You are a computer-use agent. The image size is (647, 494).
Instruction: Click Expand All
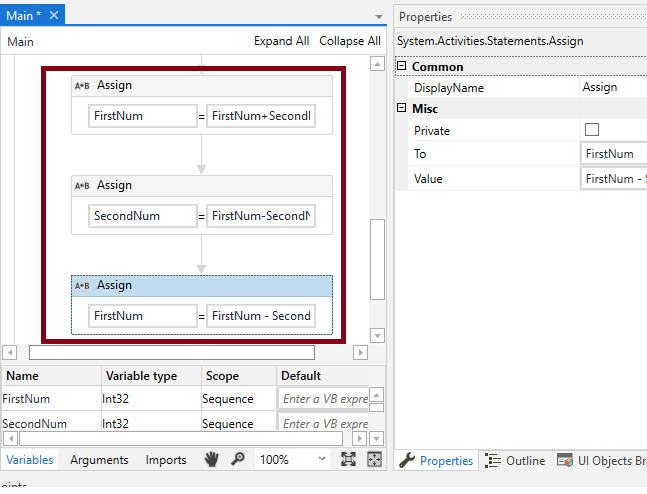click(281, 41)
